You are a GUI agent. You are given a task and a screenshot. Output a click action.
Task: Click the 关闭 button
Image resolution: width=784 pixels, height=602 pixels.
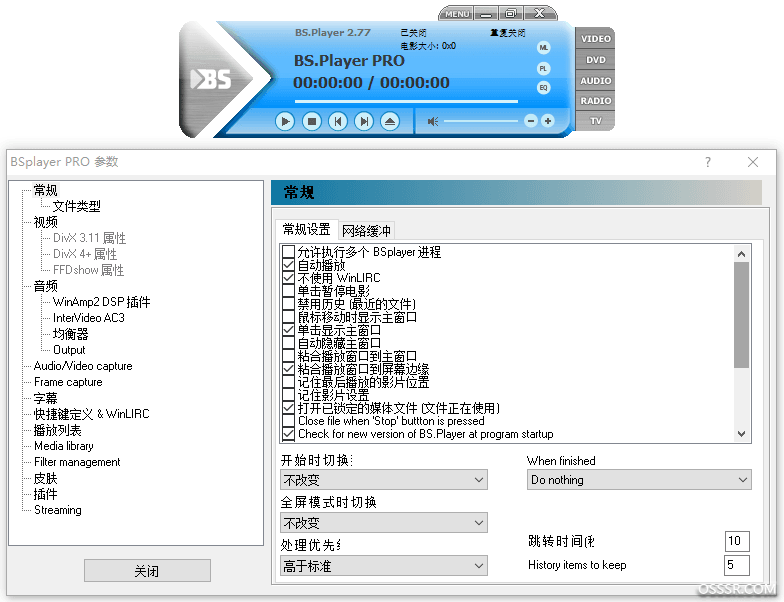tap(147, 570)
